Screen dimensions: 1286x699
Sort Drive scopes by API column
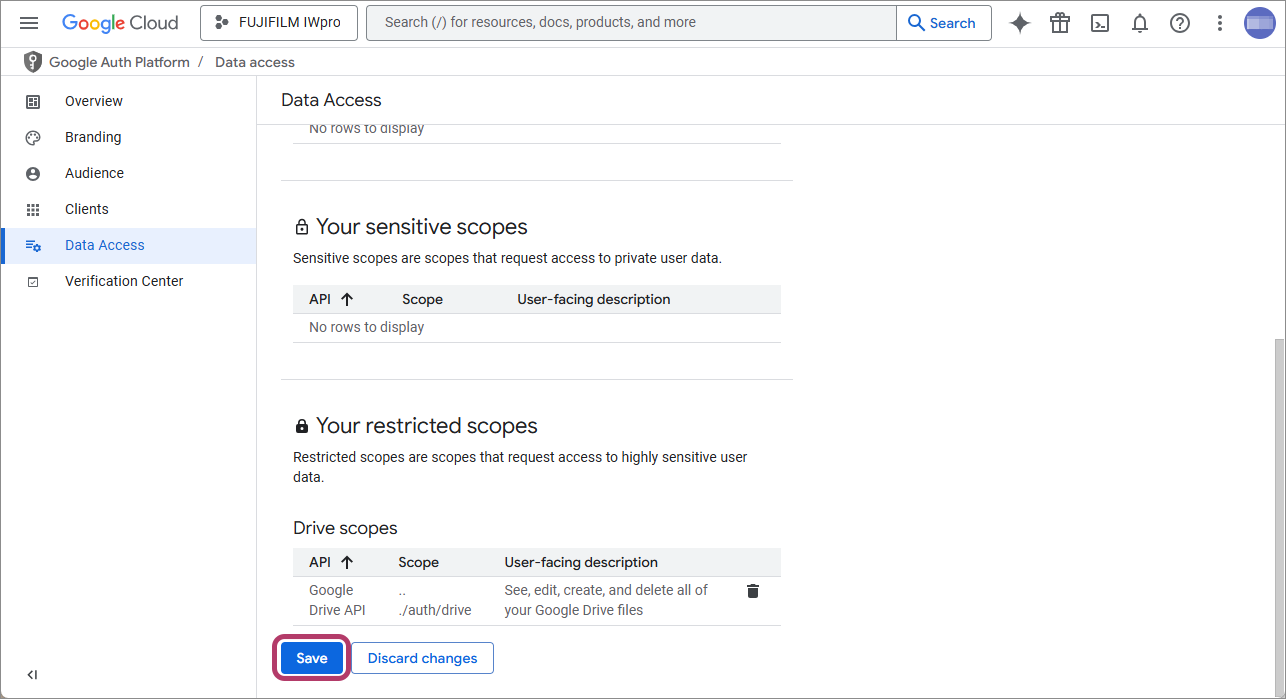point(331,562)
